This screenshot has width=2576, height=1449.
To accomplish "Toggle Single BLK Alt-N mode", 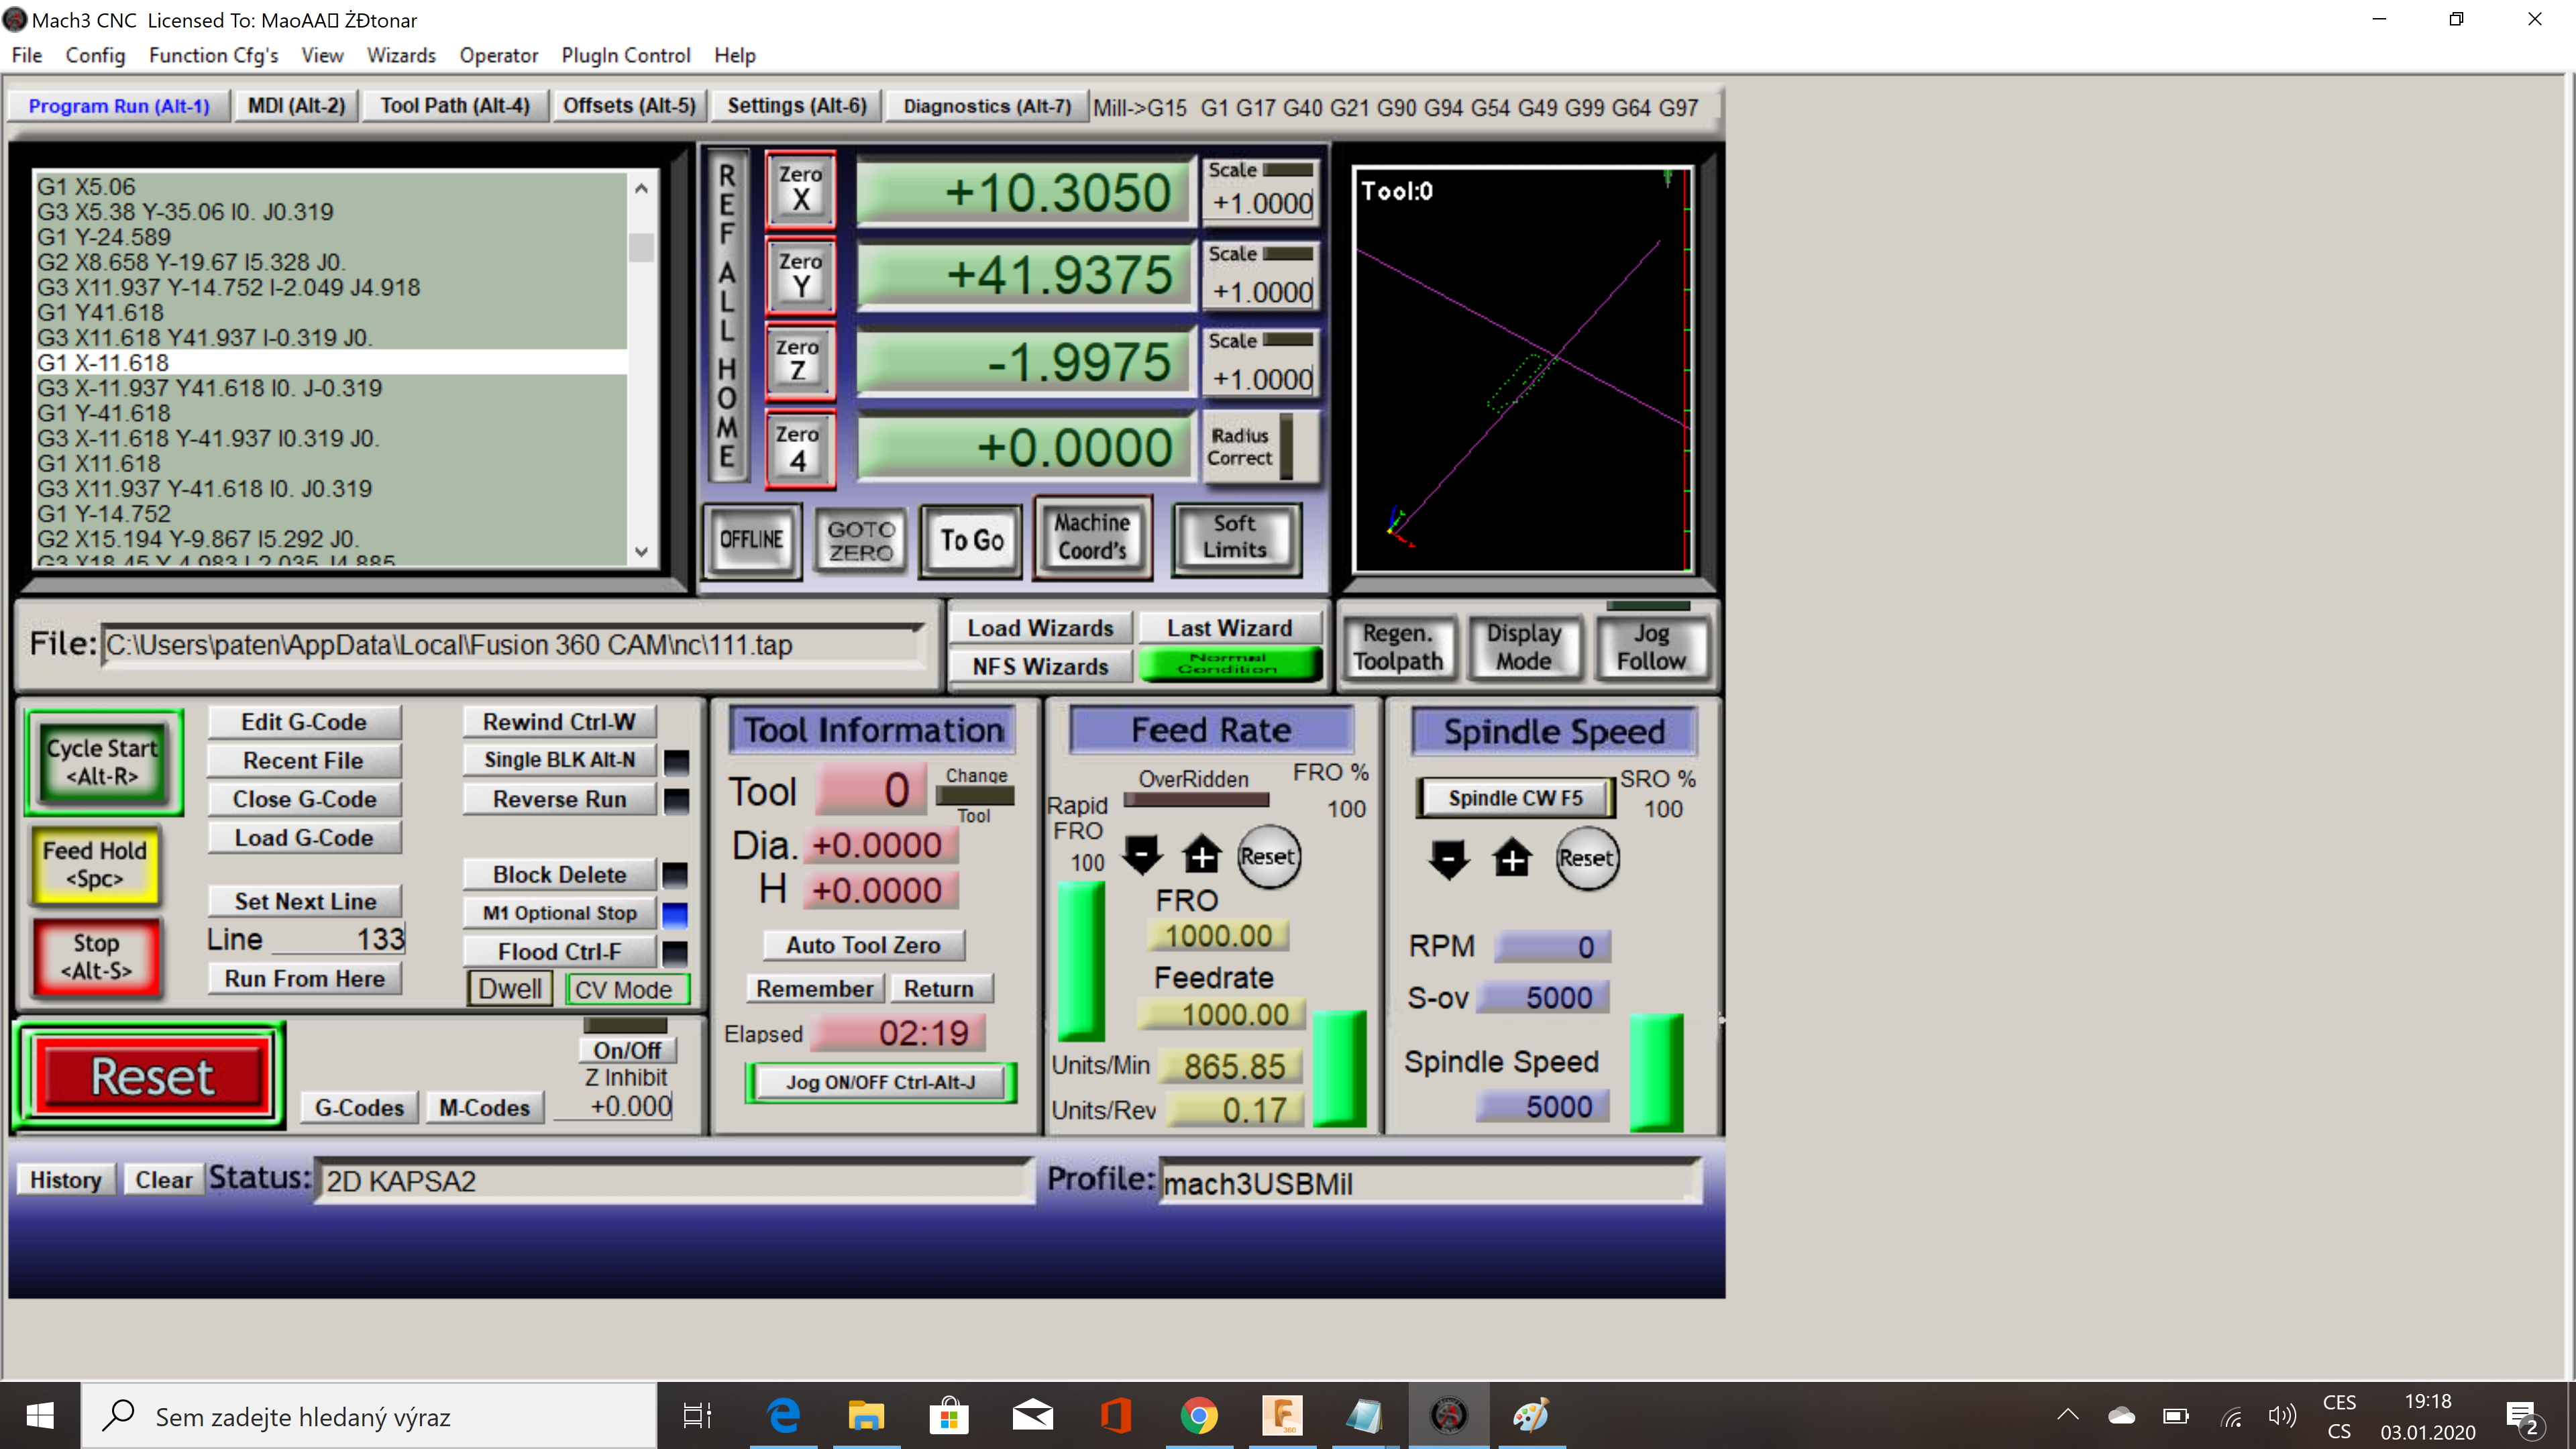I will click(x=559, y=760).
